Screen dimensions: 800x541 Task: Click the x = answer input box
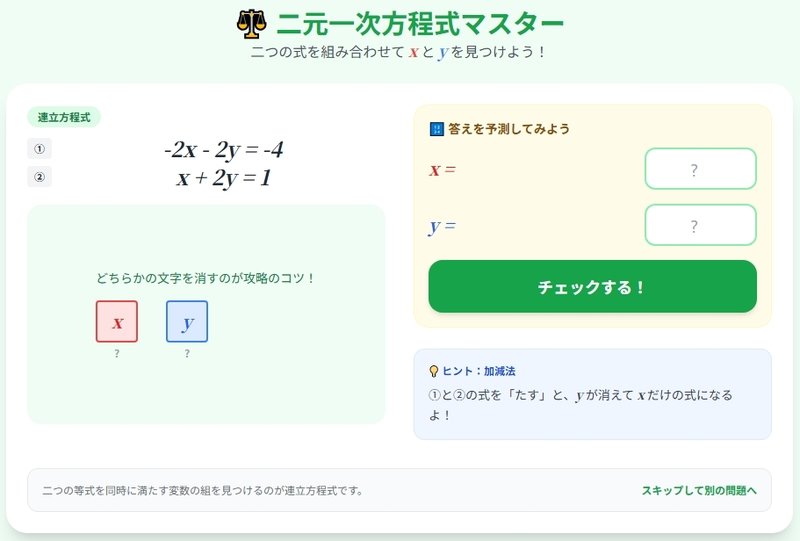click(x=701, y=169)
